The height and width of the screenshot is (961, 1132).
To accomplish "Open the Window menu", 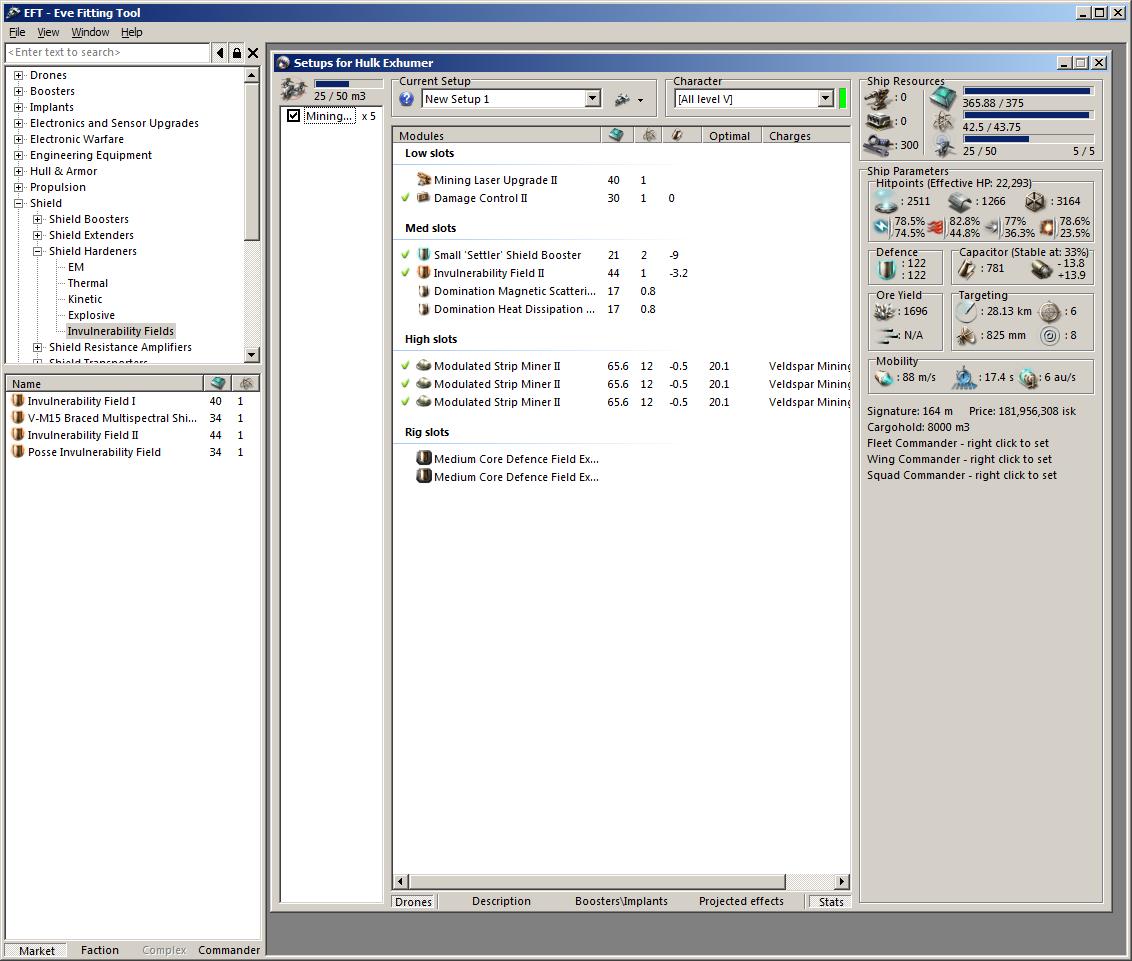I will point(90,32).
